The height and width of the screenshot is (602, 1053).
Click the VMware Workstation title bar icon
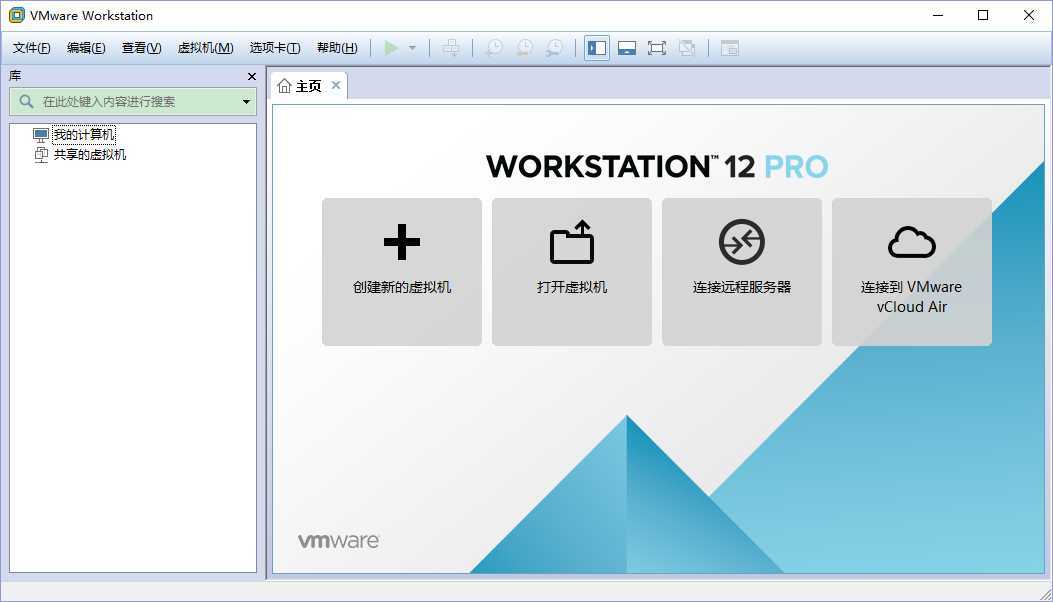tap(16, 15)
